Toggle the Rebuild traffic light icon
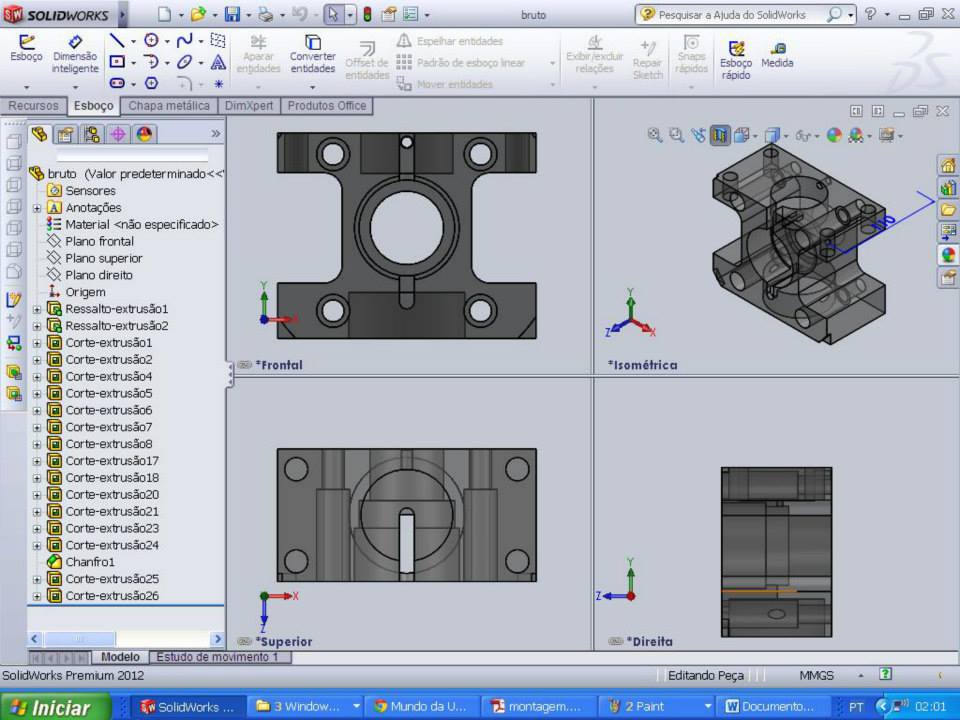This screenshot has width=960, height=720. click(x=367, y=15)
